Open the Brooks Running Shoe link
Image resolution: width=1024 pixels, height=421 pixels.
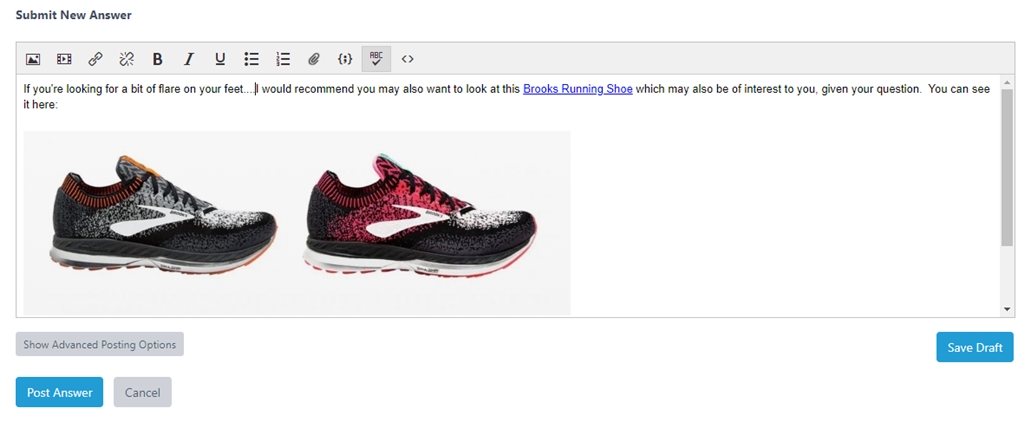click(x=578, y=89)
